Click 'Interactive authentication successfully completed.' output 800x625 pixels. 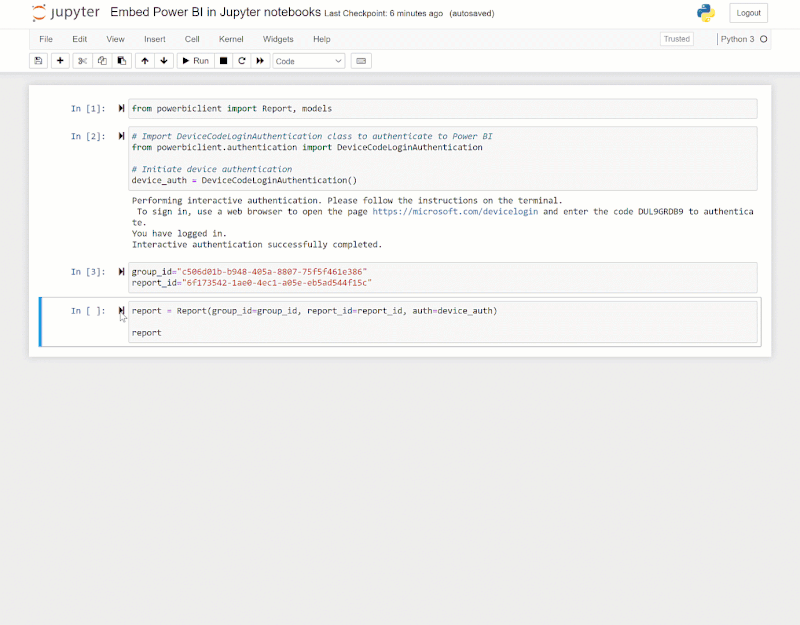click(x=257, y=244)
